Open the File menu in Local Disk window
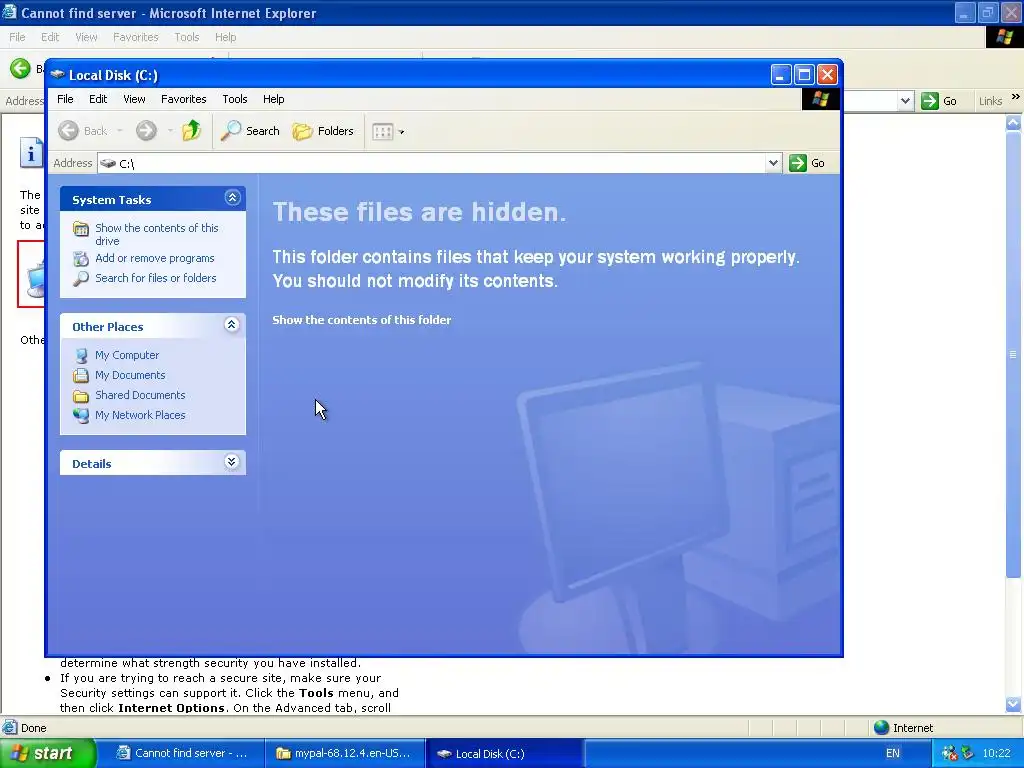 point(65,99)
